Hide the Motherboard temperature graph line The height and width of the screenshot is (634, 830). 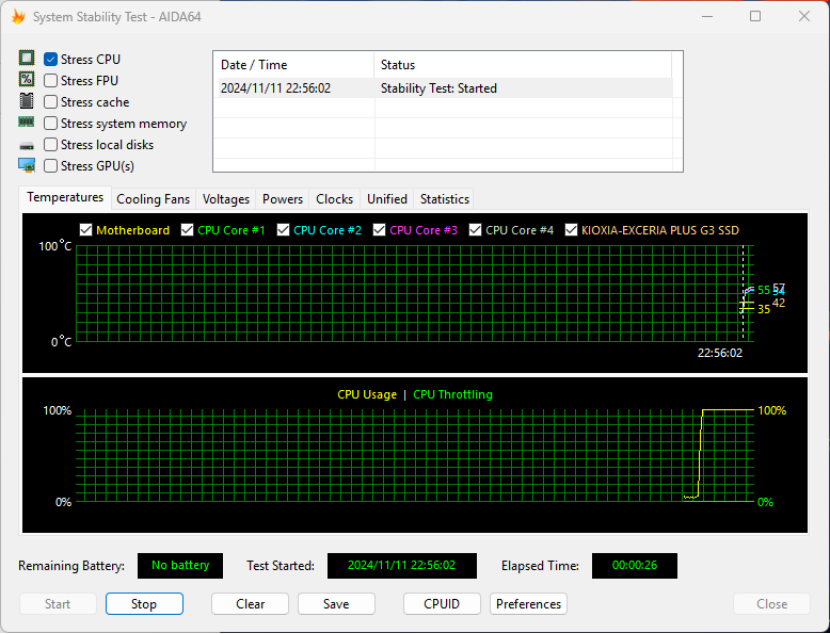pyautogui.click(x=86, y=230)
